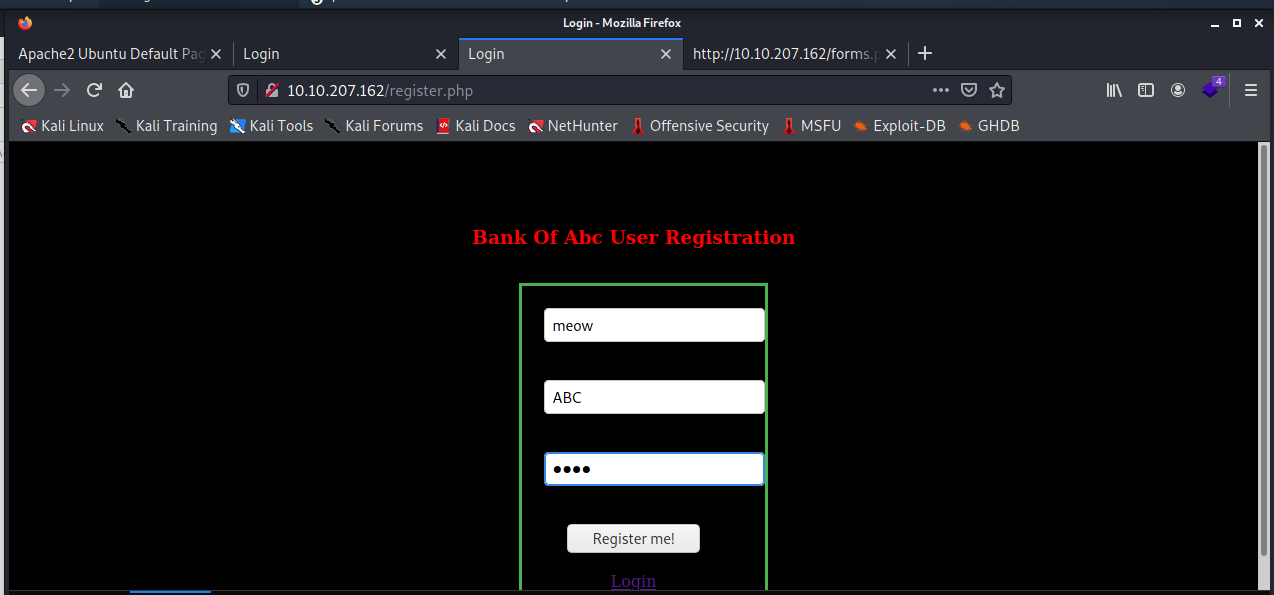
Task: Switch to Apache2 Ubuntu Default Page tab
Action: click(x=110, y=54)
